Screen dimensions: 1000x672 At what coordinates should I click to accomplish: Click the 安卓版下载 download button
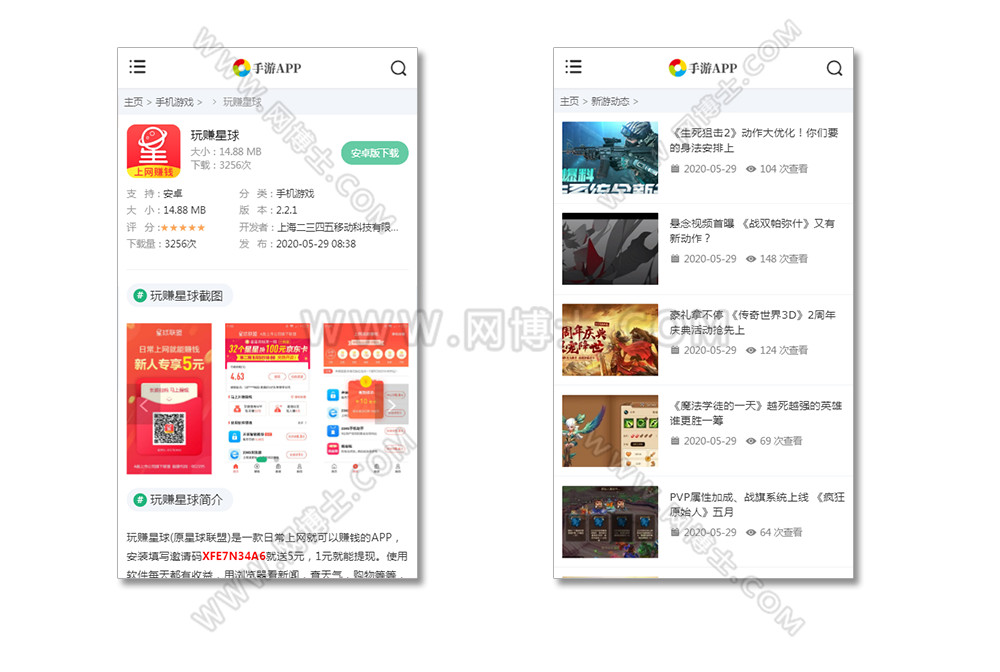[375, 153]
